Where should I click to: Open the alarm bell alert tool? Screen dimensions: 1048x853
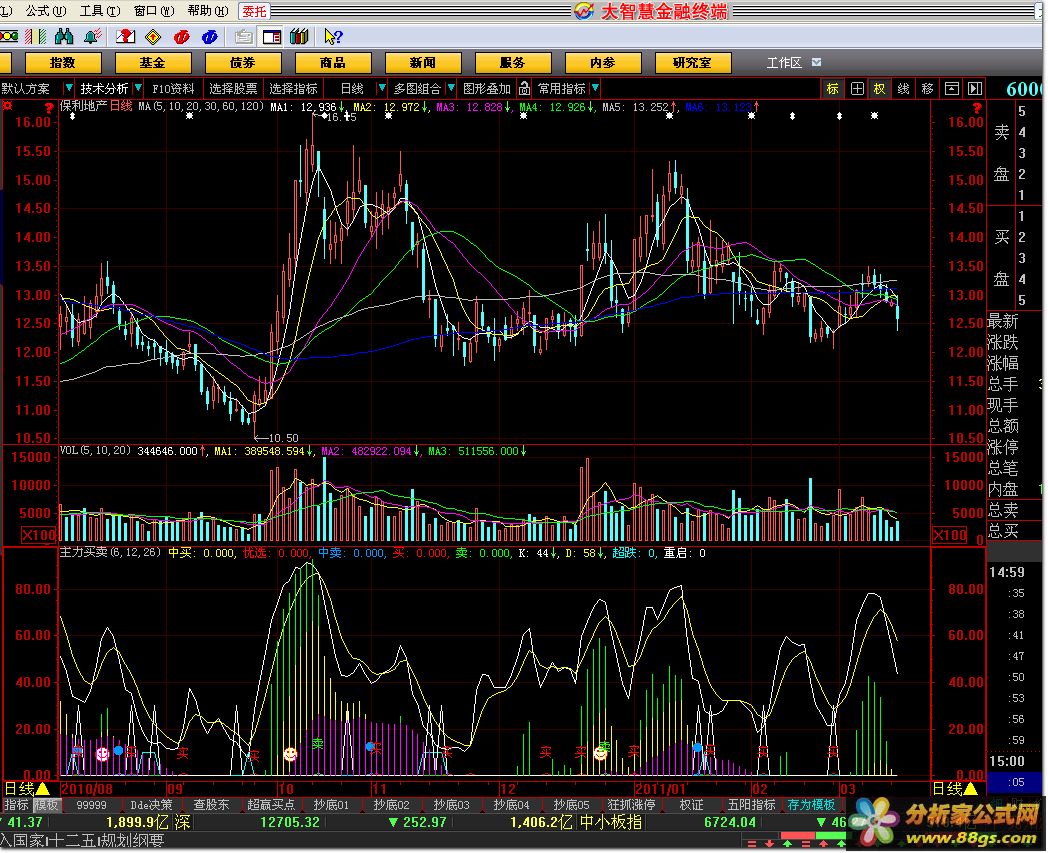(92, 37)
